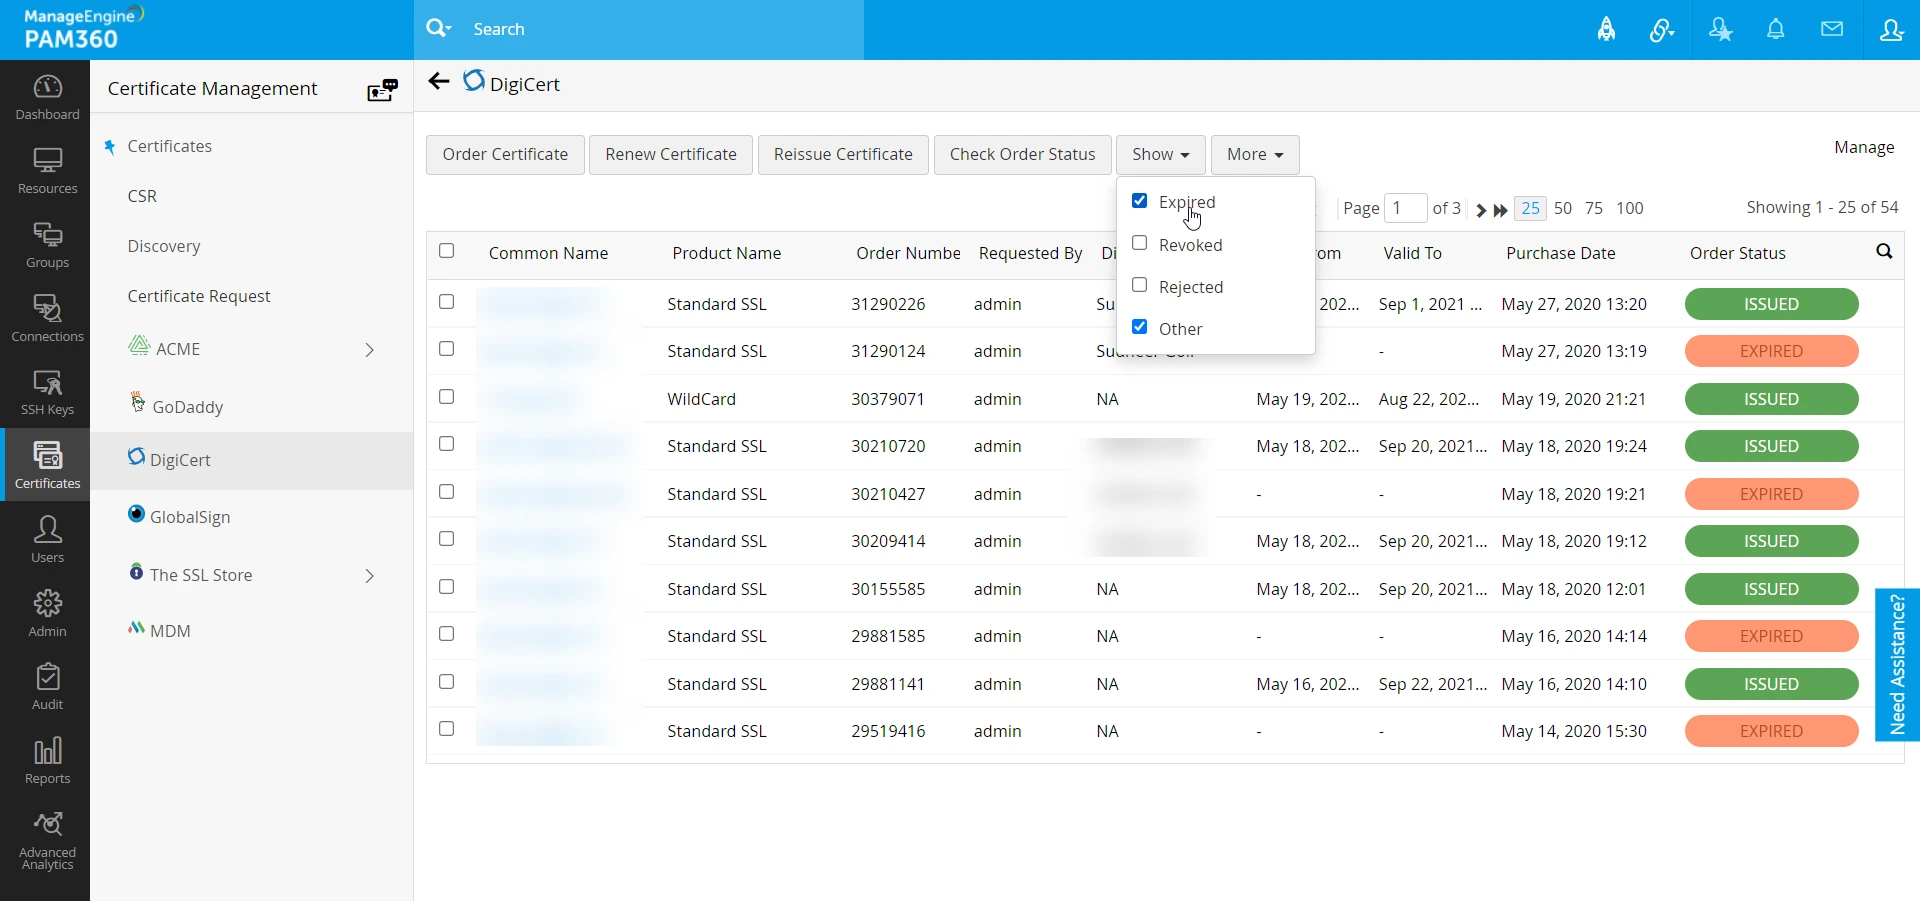Viewport: 1920px width, 901px height.
Task: Uncheck the Expired filter checkbox
Action: click(x=1139, y=201)
